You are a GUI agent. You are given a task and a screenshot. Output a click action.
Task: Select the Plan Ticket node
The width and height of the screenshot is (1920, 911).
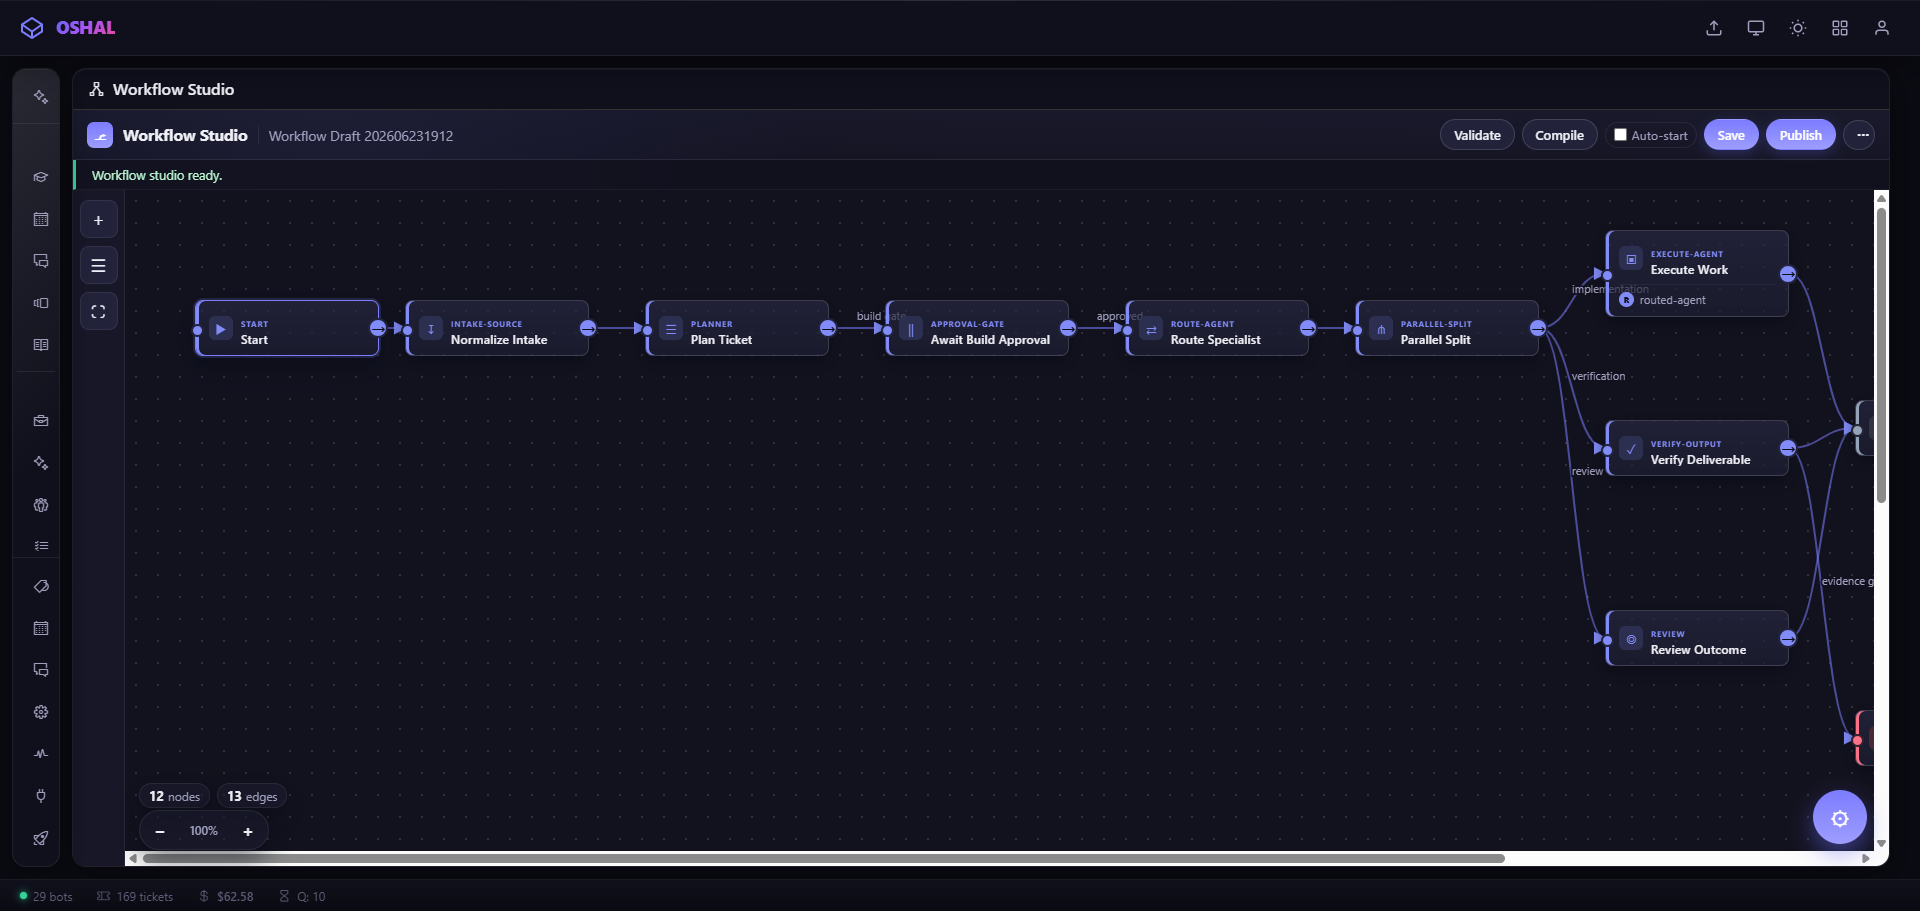pyautogui.click(x=737, y=328)
